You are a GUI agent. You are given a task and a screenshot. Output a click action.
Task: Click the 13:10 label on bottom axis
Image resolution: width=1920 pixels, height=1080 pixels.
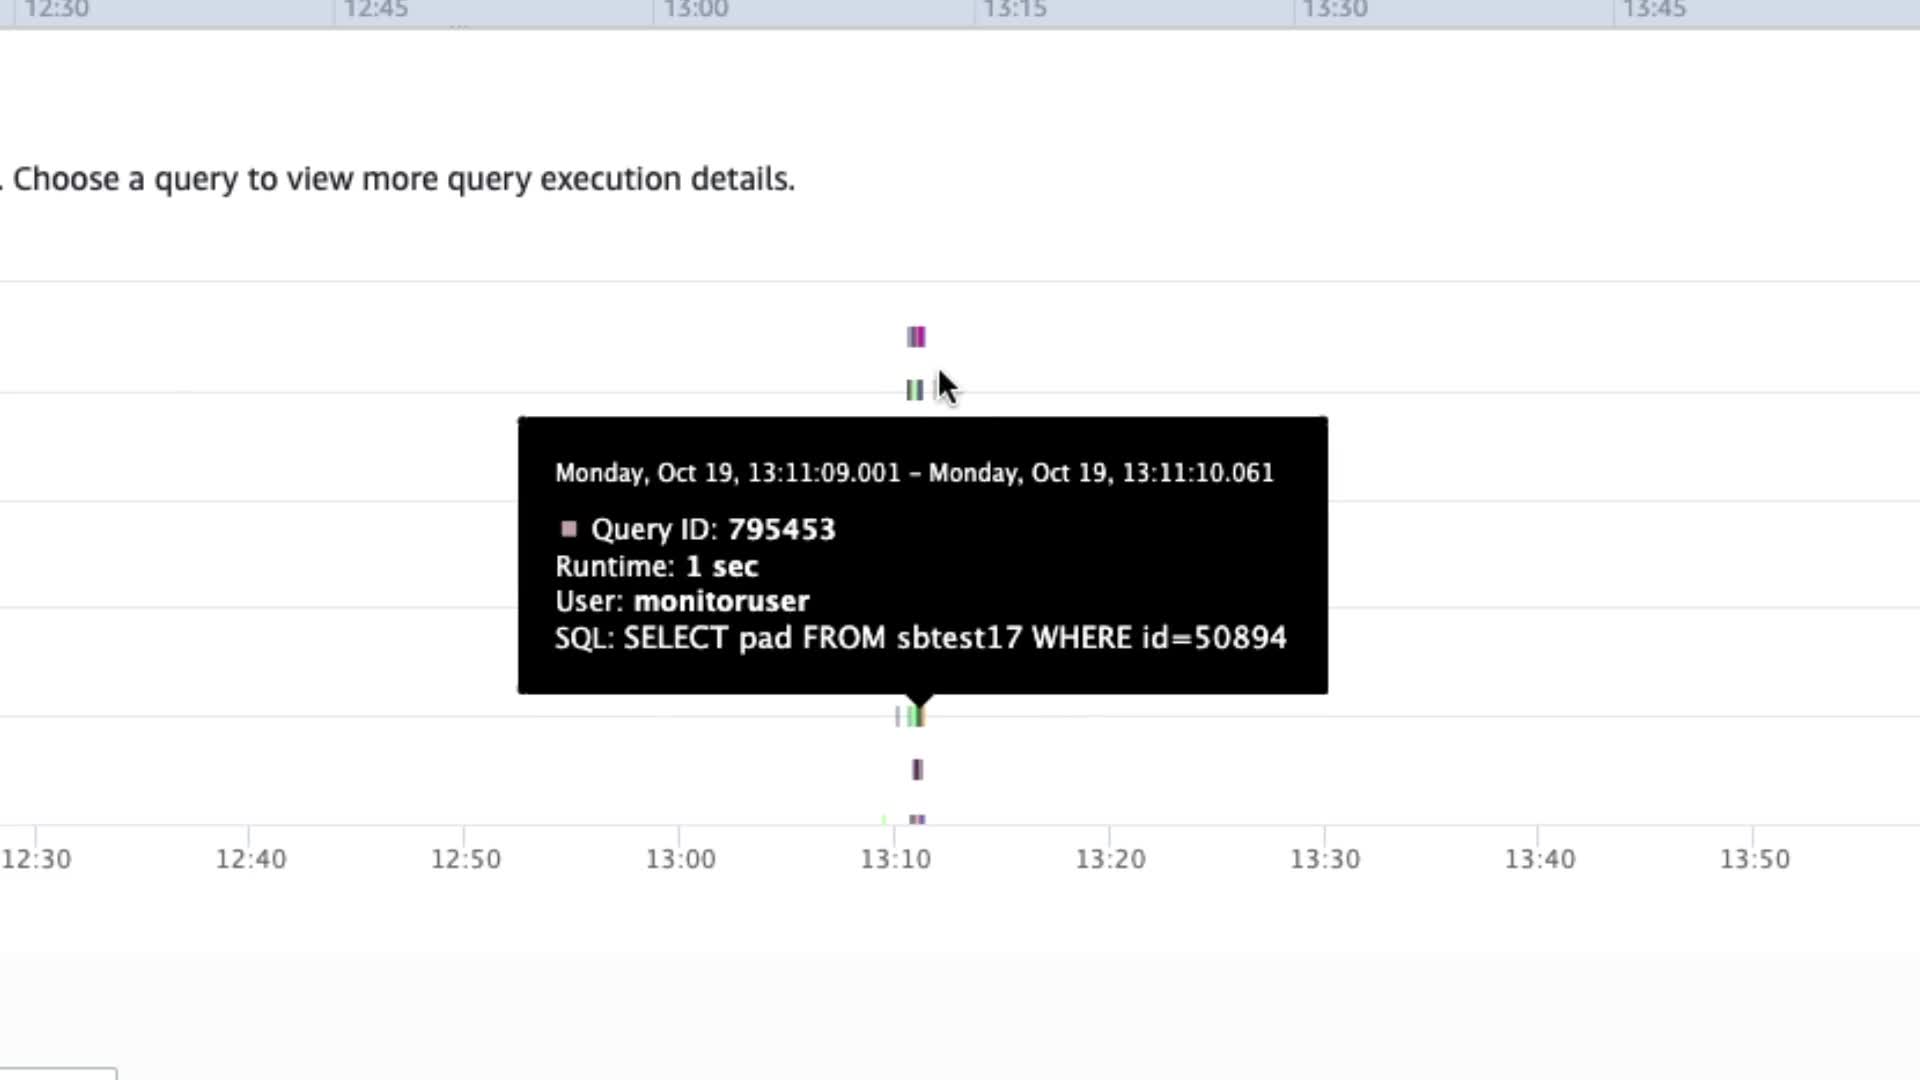click(x=895, y=859)
